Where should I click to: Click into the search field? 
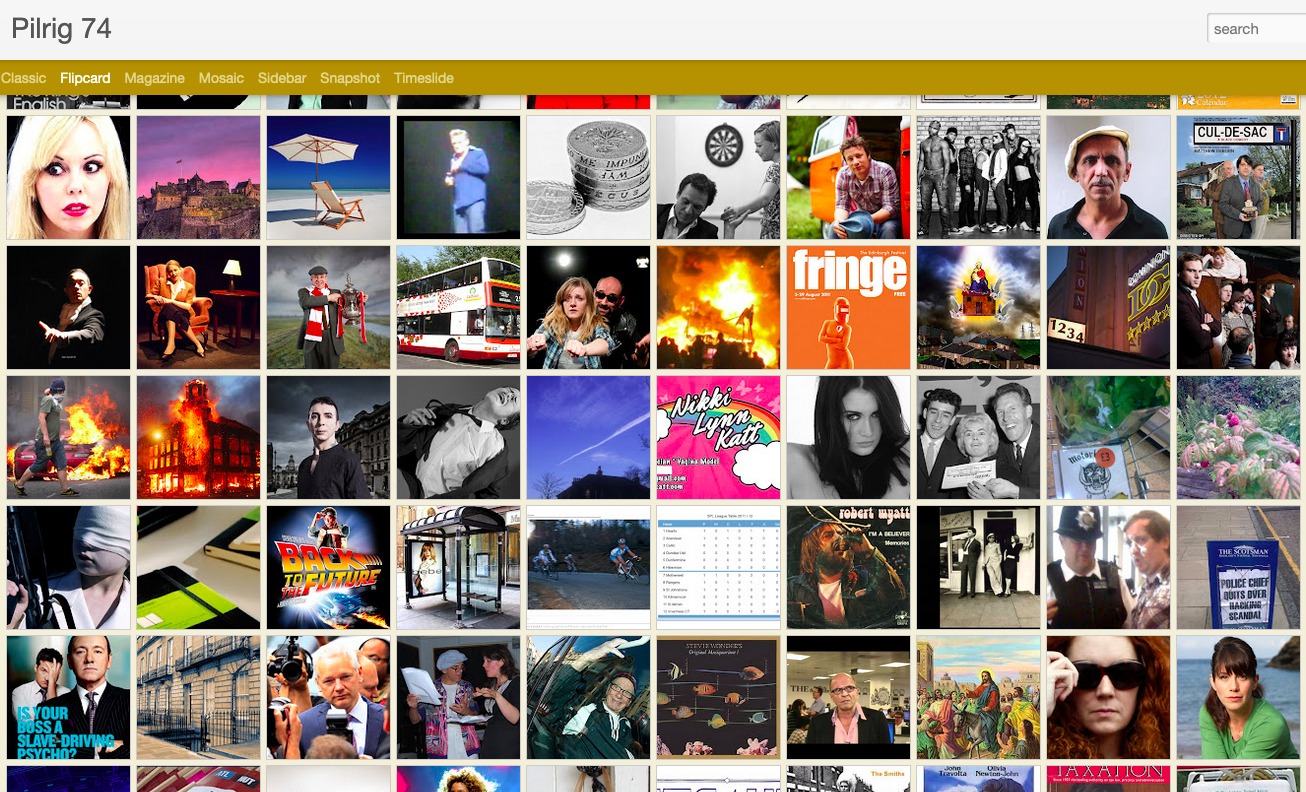click(x=1257, y=29)
